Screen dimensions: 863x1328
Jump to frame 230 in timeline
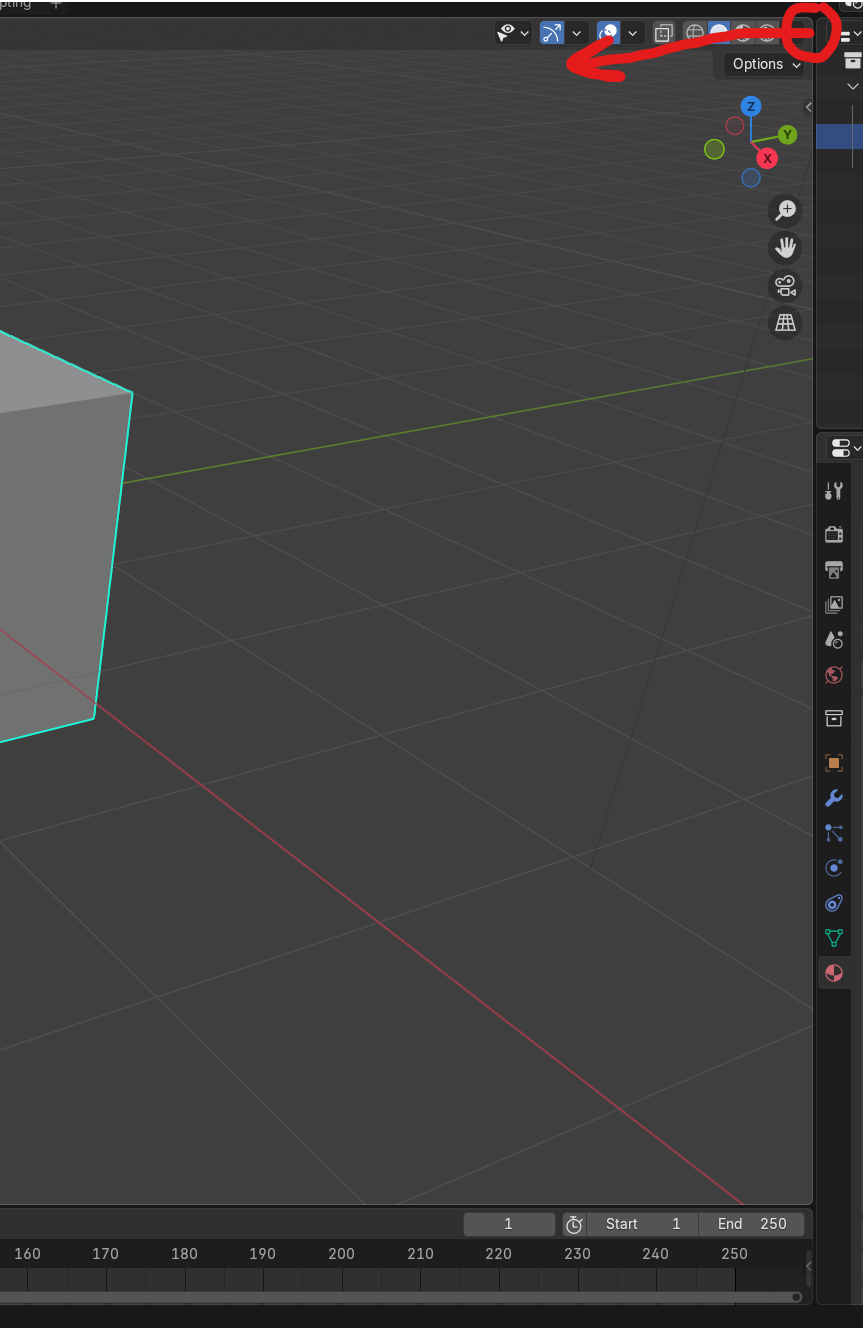point(577,1254)
